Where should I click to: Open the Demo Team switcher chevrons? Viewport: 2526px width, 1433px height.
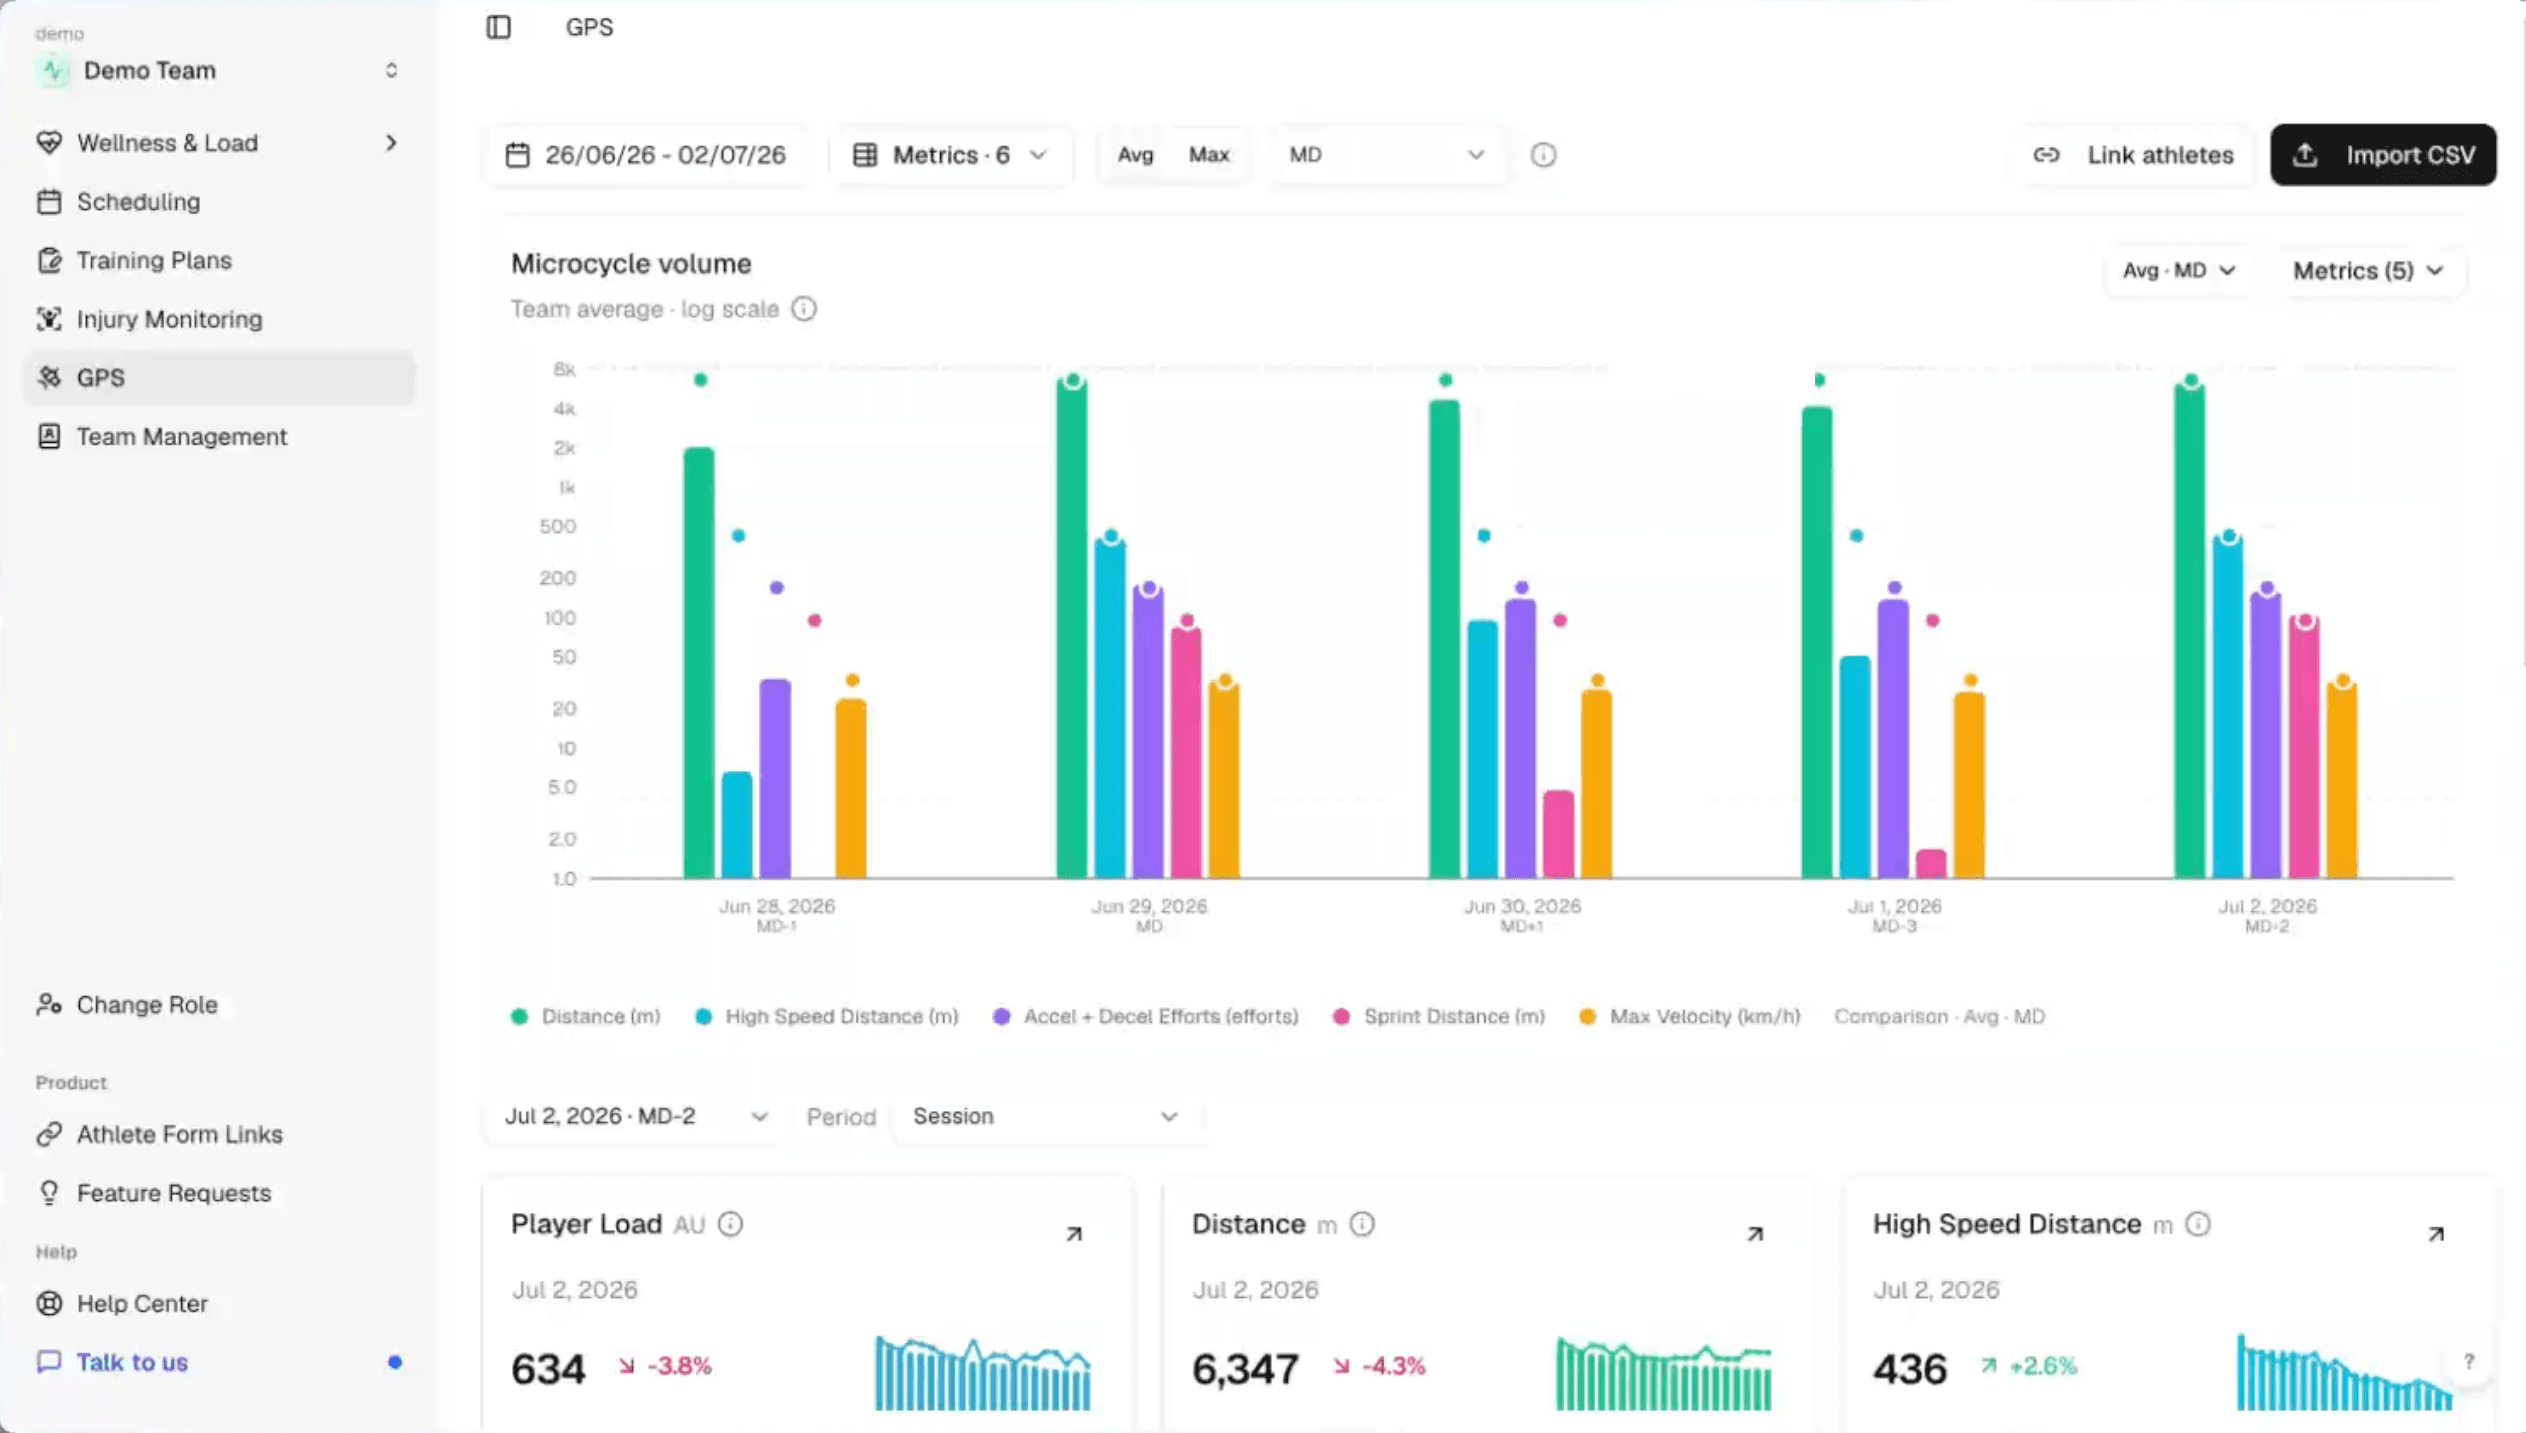391,70
